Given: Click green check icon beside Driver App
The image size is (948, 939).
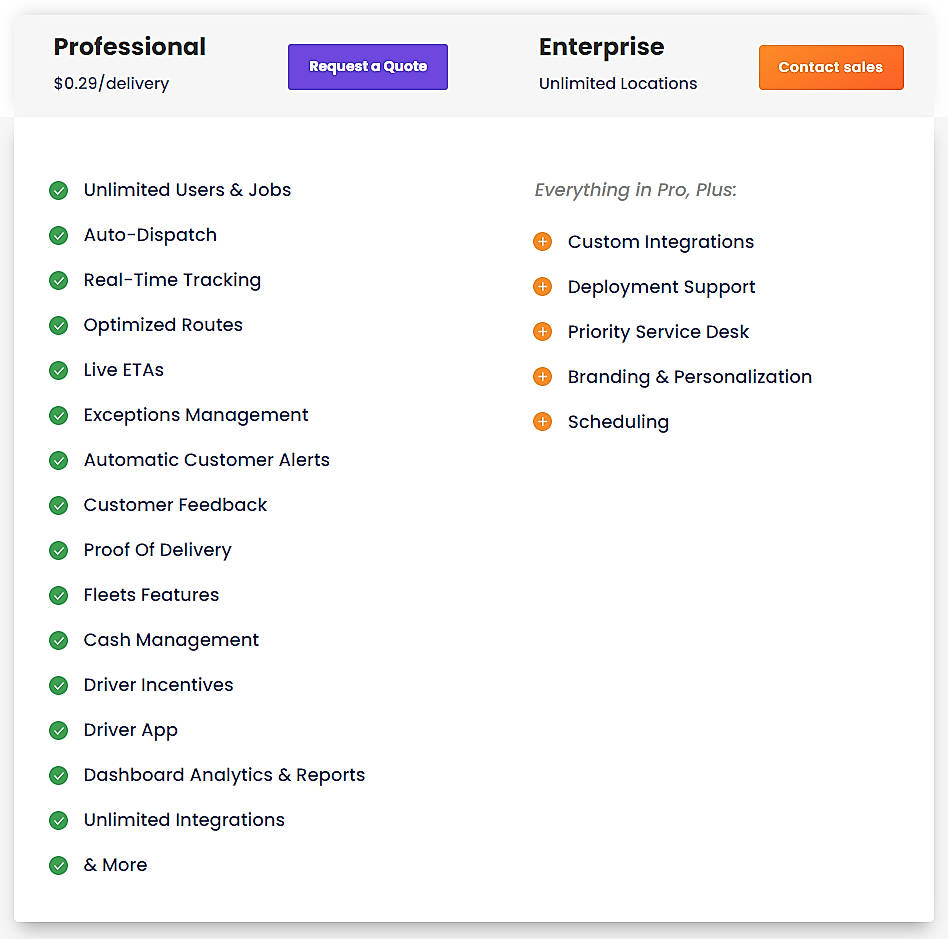Looking at the screenshot, I should pyautogui.click(x=59, y=730).
